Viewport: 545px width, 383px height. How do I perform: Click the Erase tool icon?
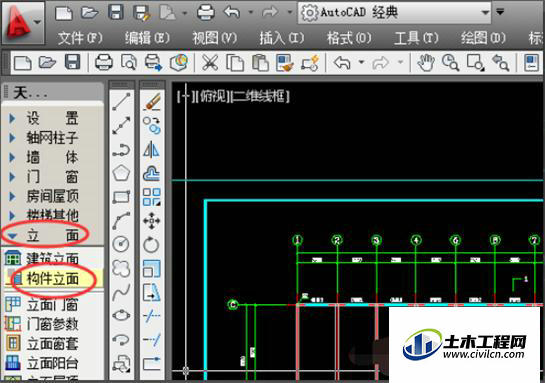152,101
